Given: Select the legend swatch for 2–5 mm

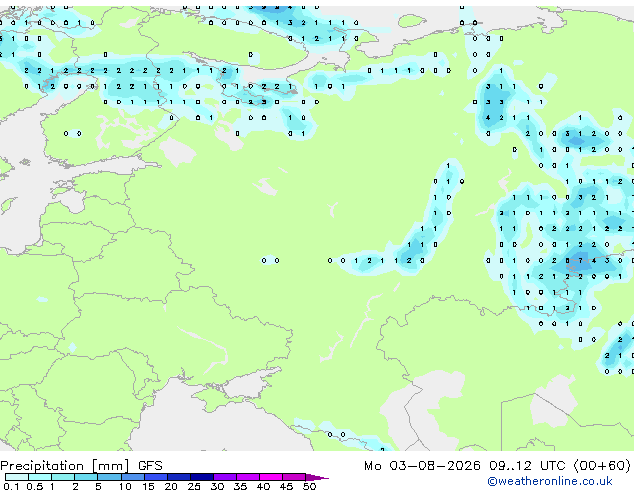Looking at the screenshot, I should click(x=86, y=477).
